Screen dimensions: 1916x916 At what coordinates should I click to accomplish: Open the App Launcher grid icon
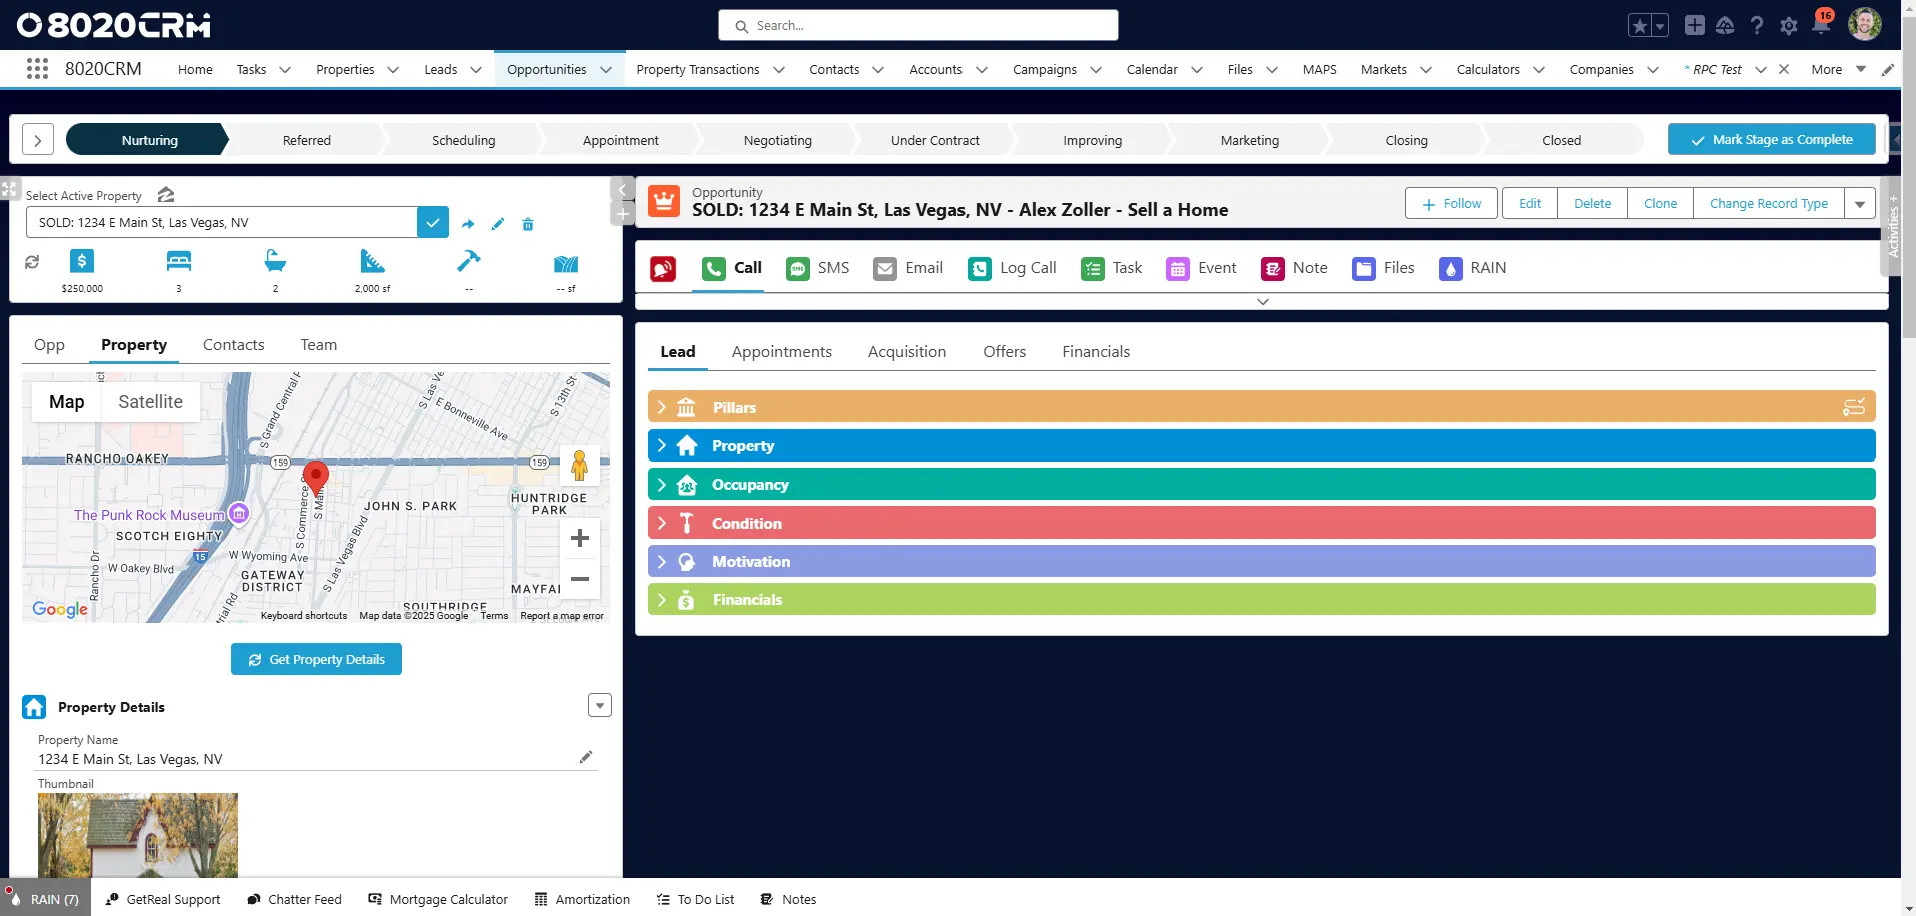(x=37, y=69)
